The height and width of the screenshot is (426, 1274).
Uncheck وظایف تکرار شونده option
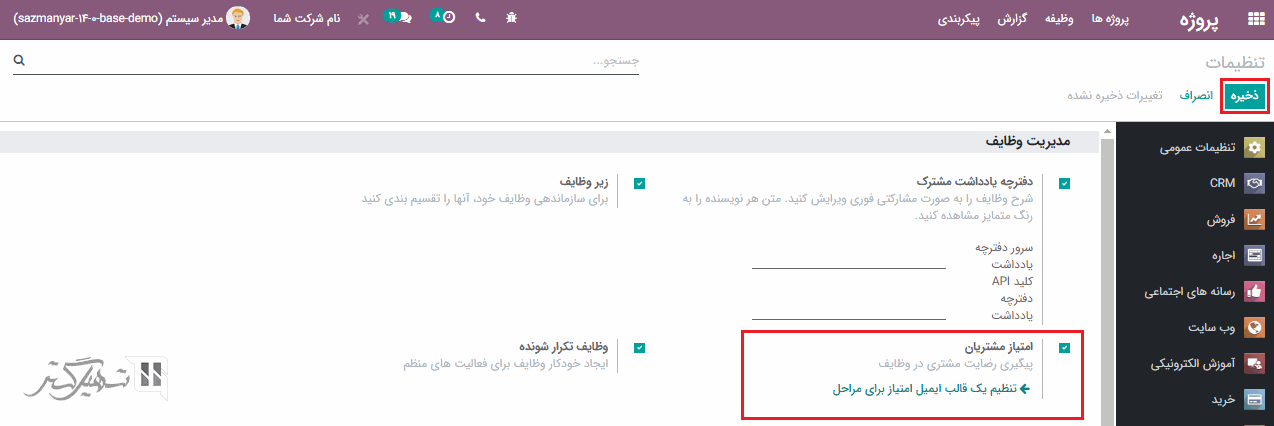click(x=639, y=348)
